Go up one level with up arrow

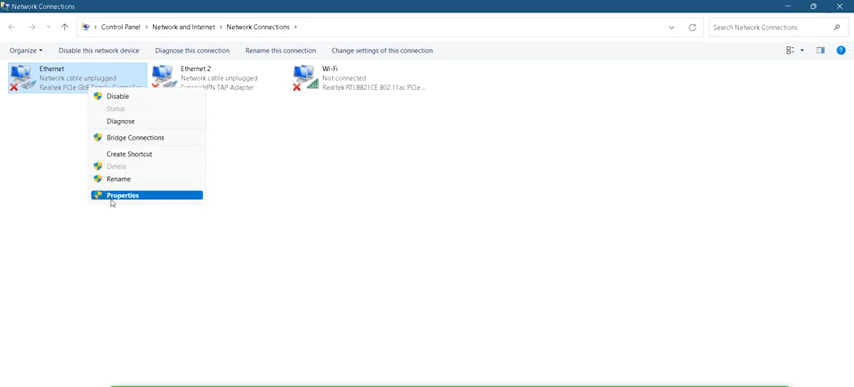click(x=65, y=27)
